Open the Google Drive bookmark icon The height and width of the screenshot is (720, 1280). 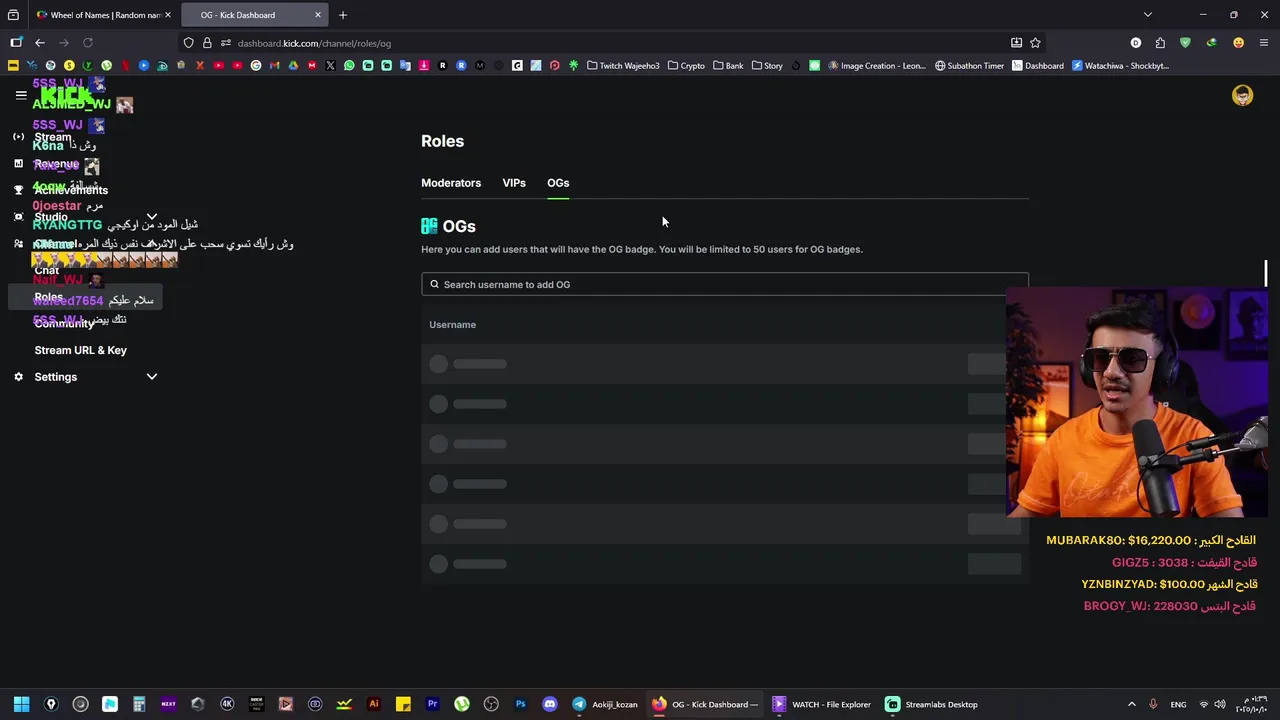coord(293,66)
